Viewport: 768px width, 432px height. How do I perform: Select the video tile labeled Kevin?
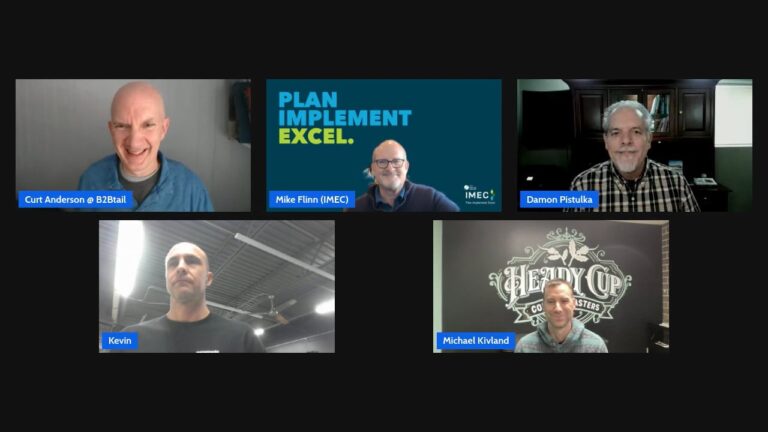217,287
